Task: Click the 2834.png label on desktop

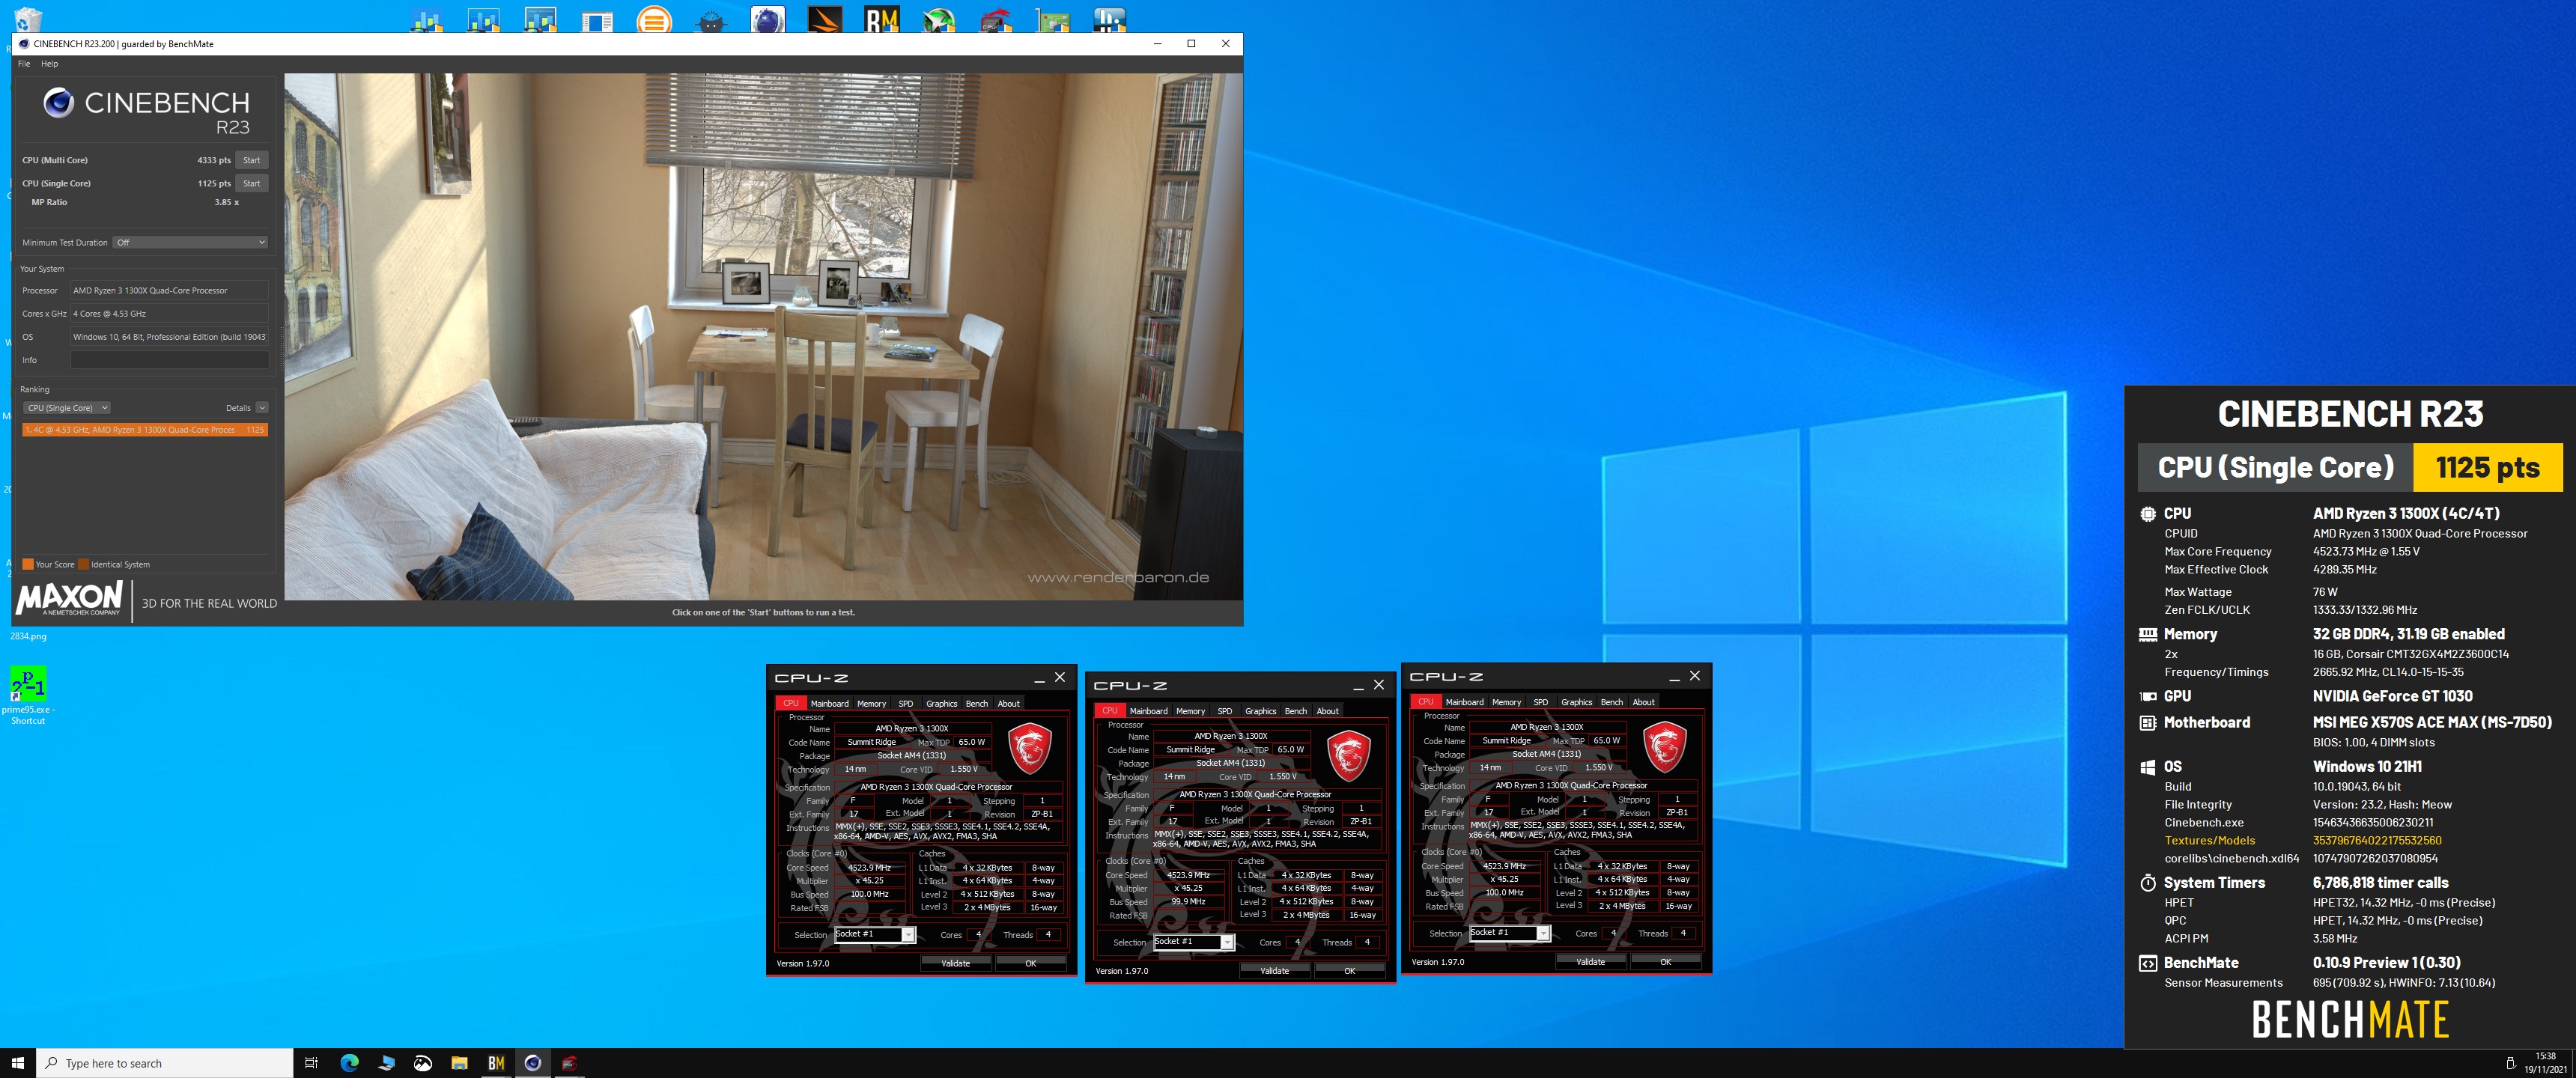Action: pyautogui.click(x=29, y=636)
